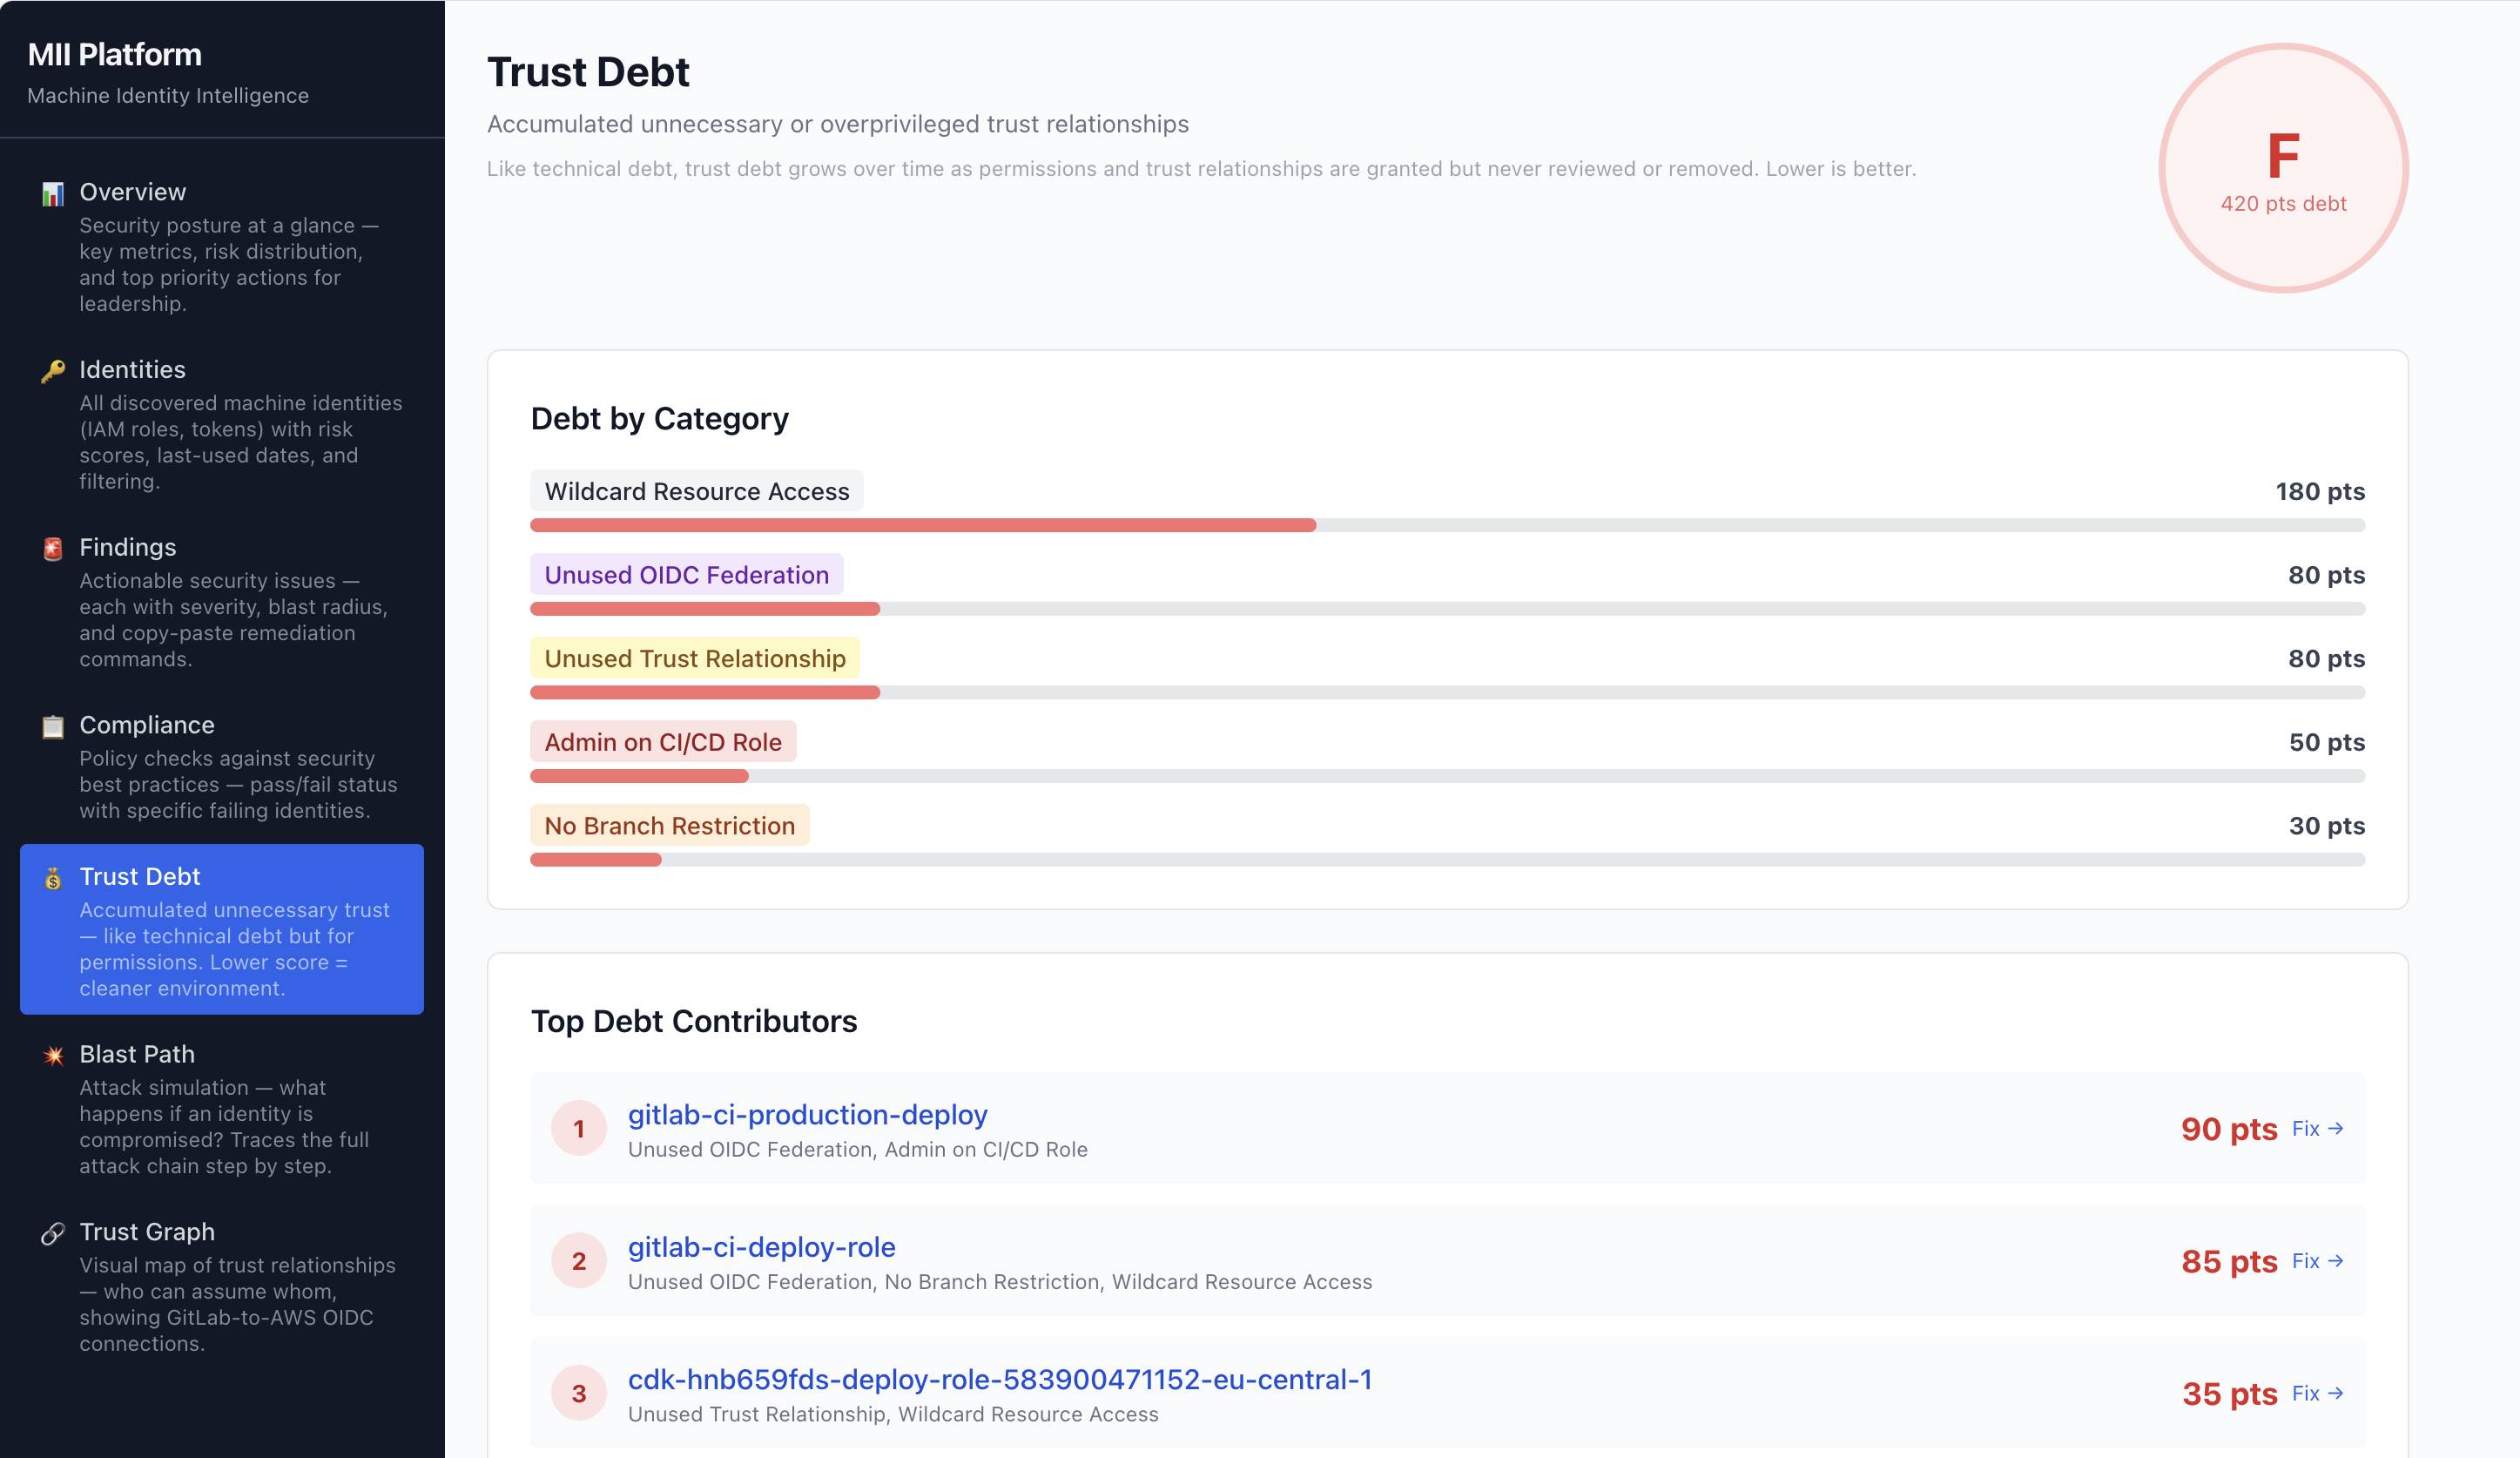Click the Top Debt Contributors heading
Screen dimensions: 2520x1458
tap(694, 1021)
